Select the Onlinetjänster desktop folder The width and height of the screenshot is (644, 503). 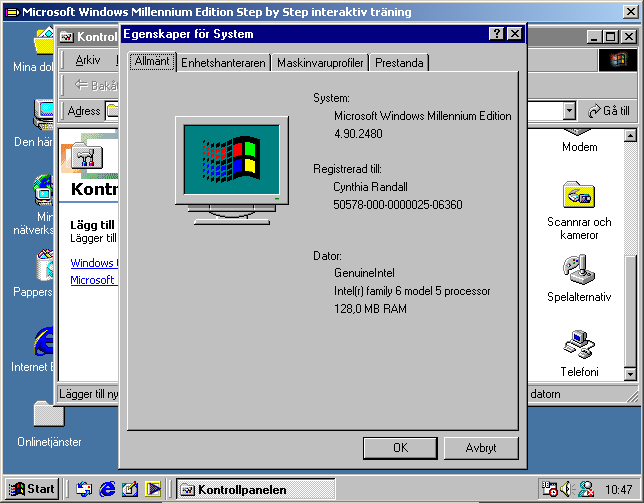click(x=49, y=414)
